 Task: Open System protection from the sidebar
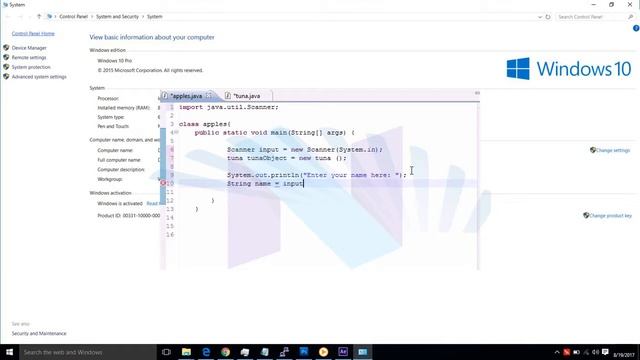pos(31,67)
